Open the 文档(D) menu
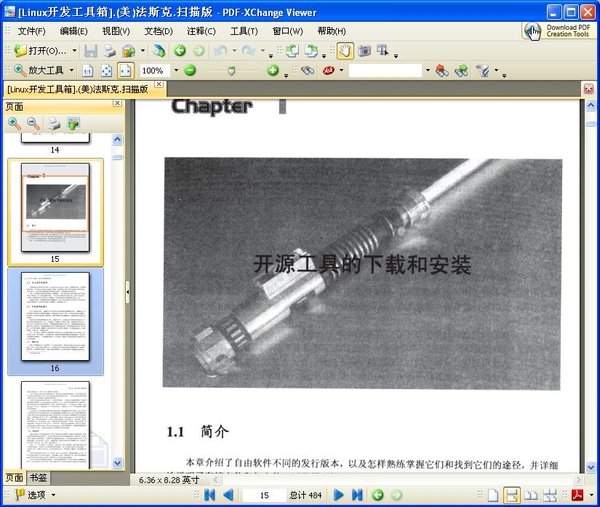Screen dimensions: 600x507 (158, 31)
